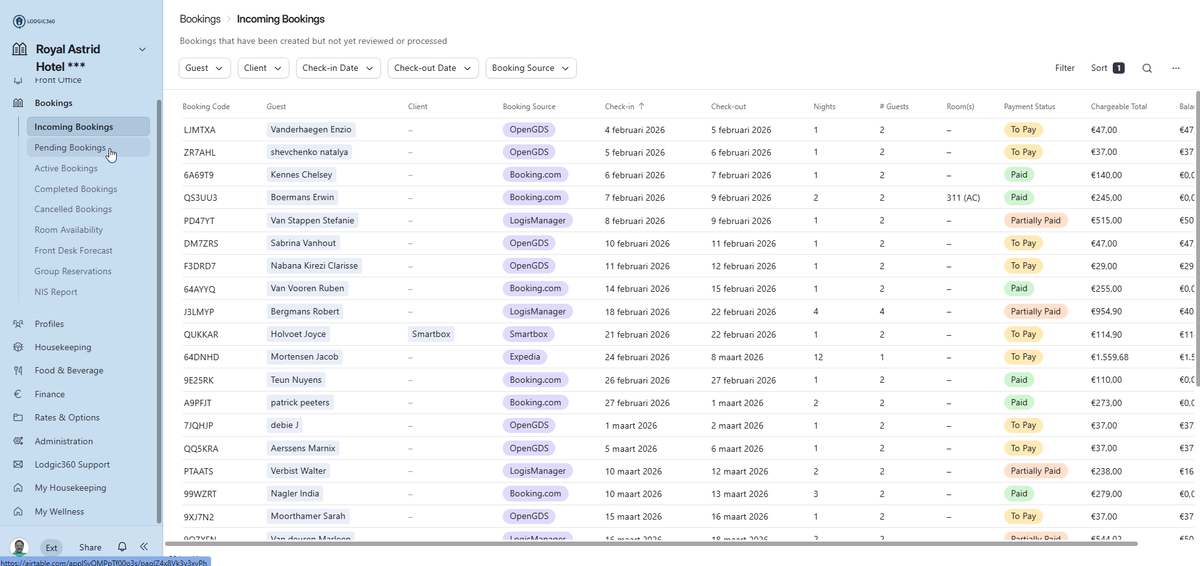The image size is (1200, 566).
Task: Click booking code 9XJ7N2
Action: (x=200, y=516)
